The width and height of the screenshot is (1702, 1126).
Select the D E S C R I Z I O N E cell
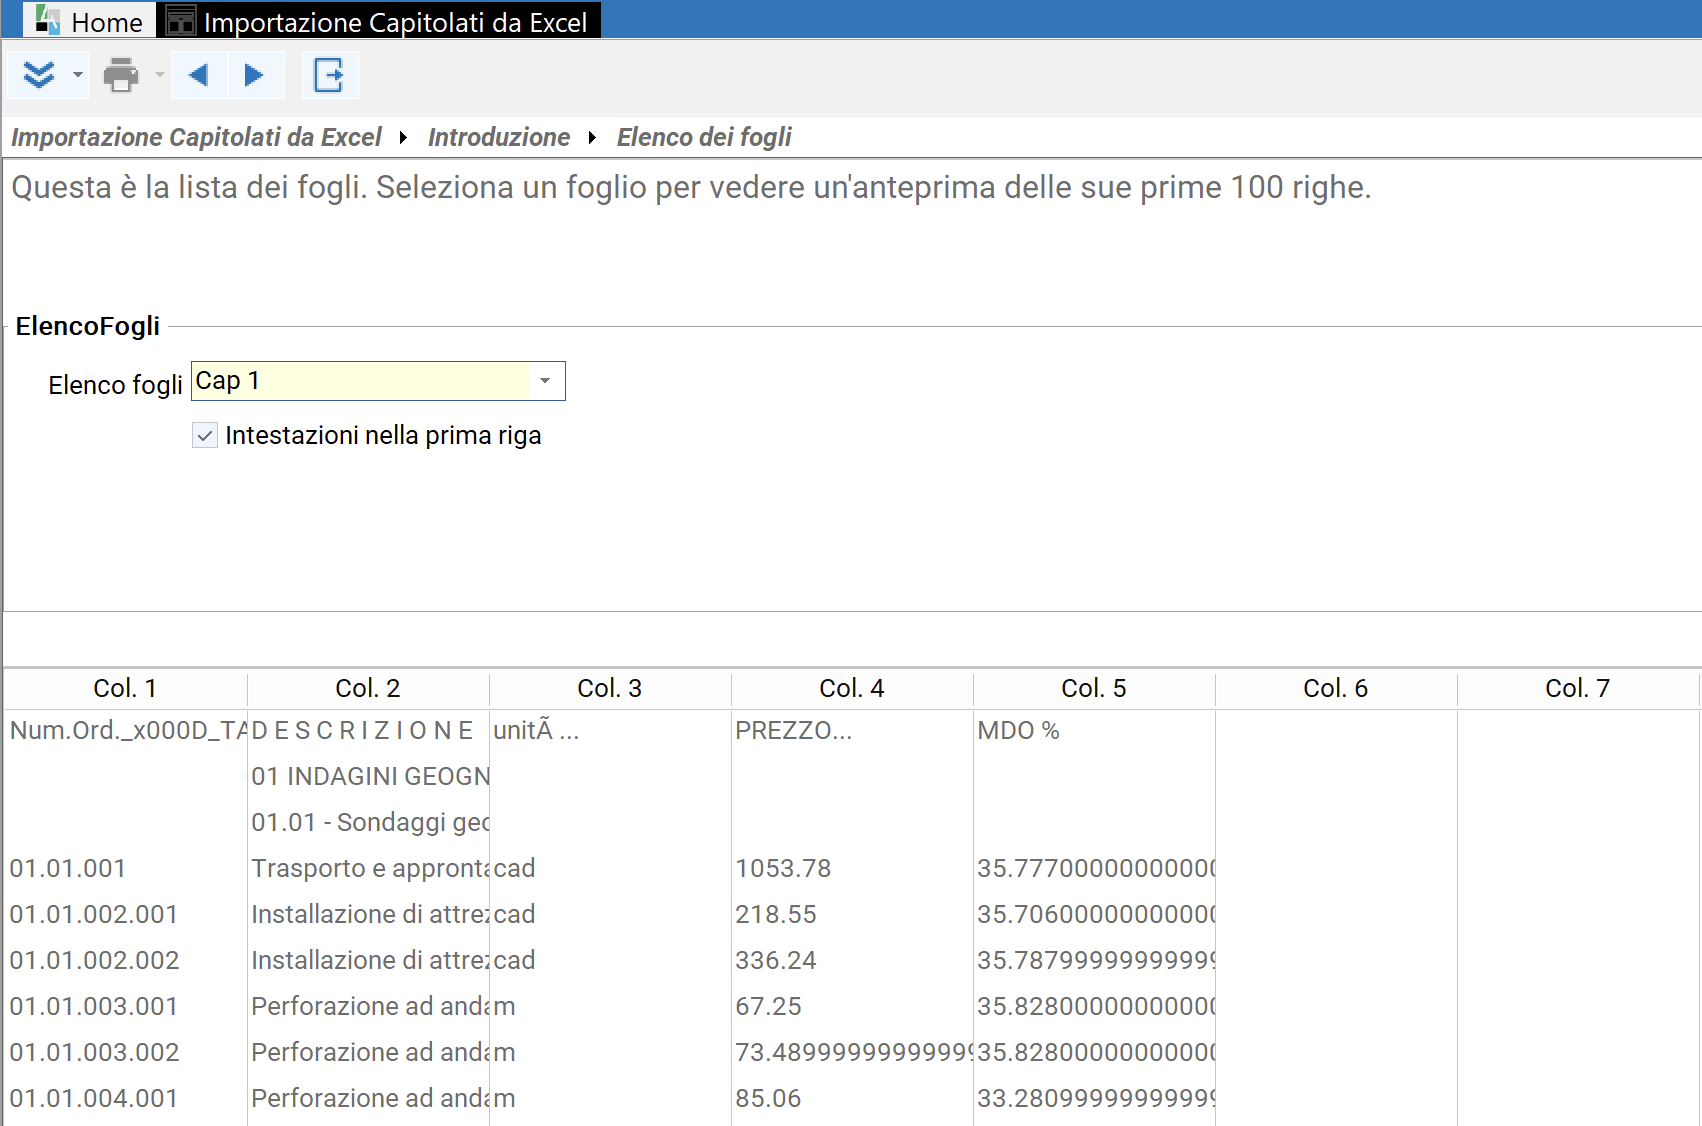click(369, 730)
